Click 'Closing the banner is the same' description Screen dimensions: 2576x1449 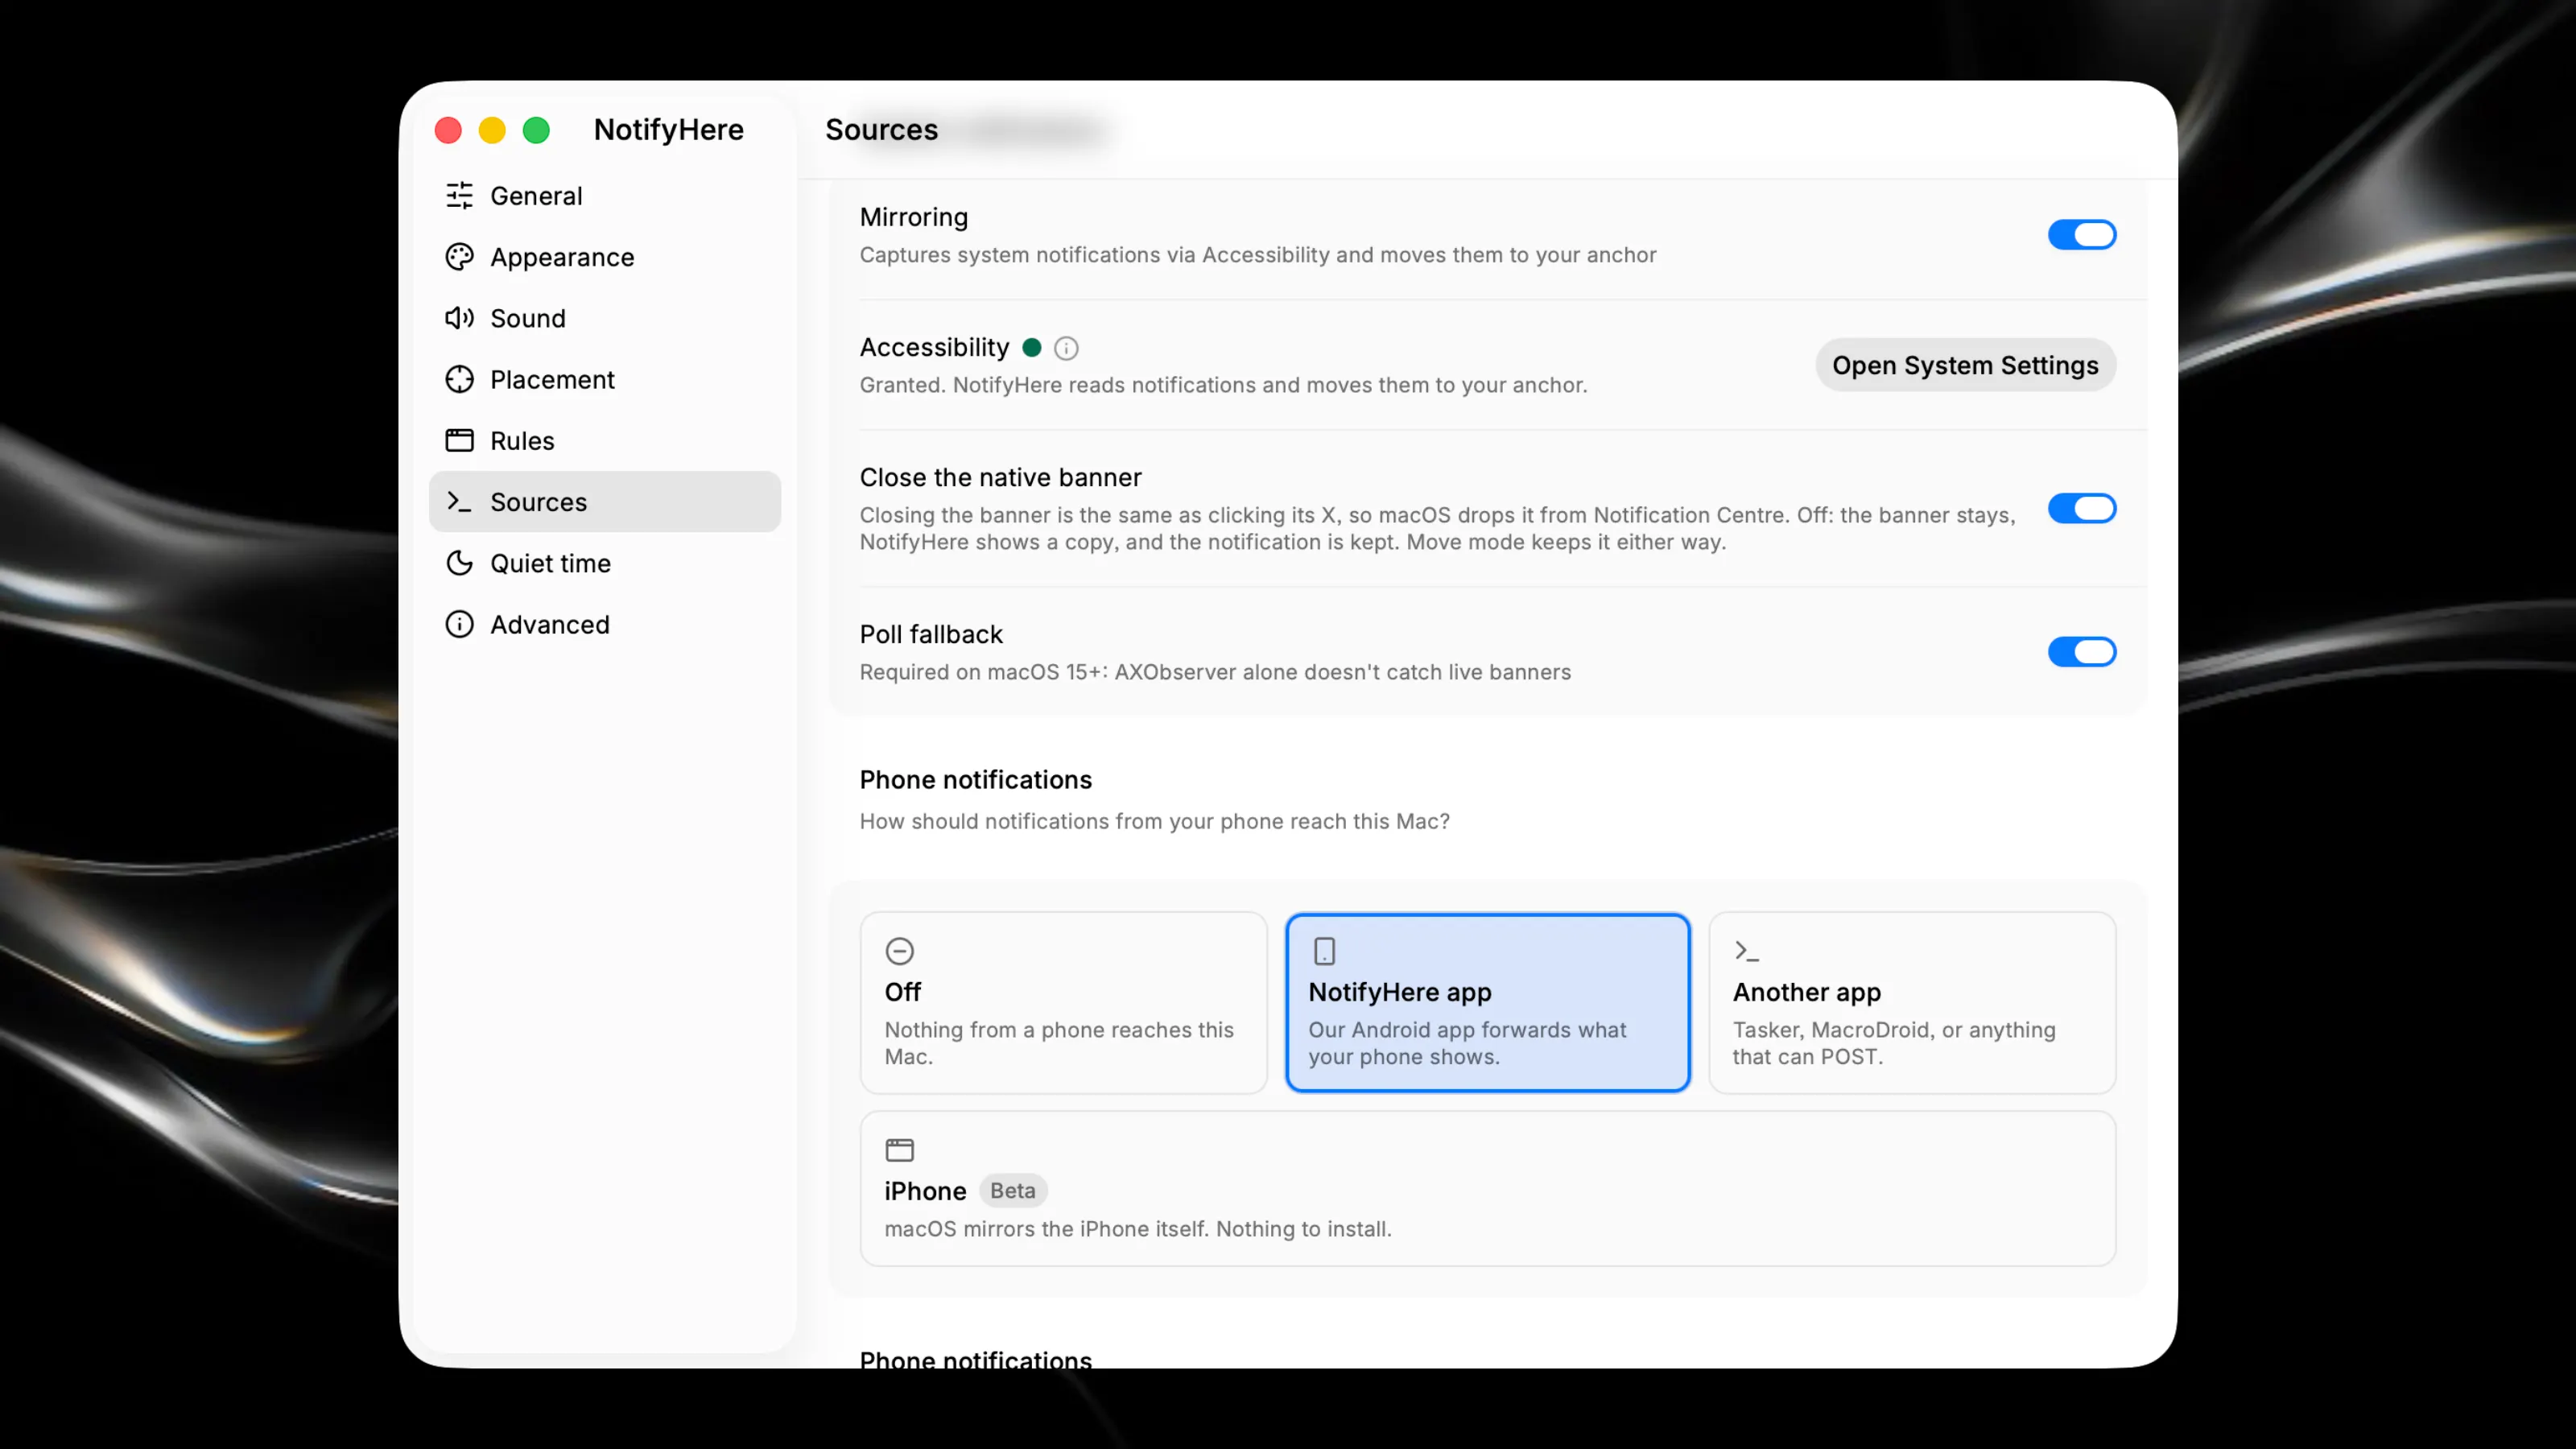[x=1437, y=528]
